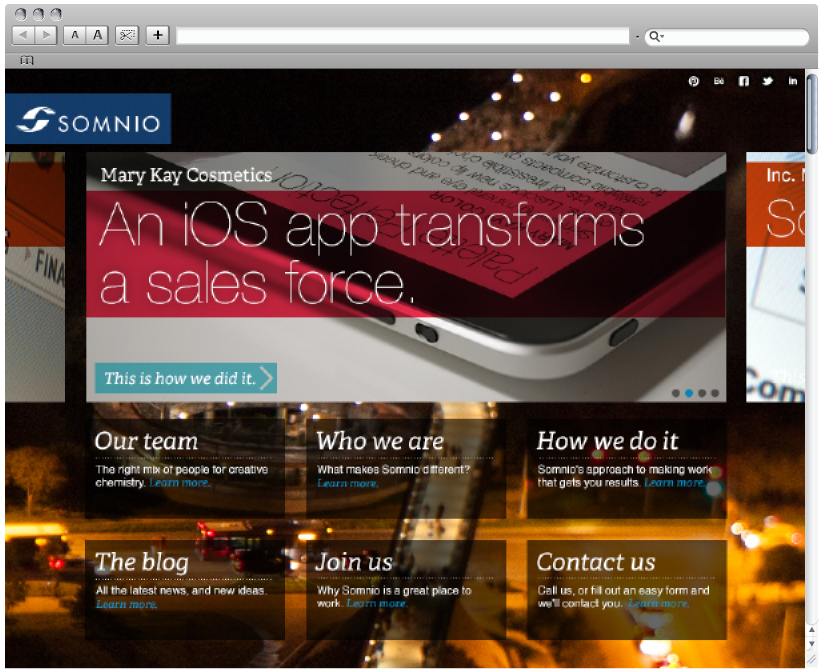
Task: Click 'Learn more' under How we do it
Action: click(674, 483)
